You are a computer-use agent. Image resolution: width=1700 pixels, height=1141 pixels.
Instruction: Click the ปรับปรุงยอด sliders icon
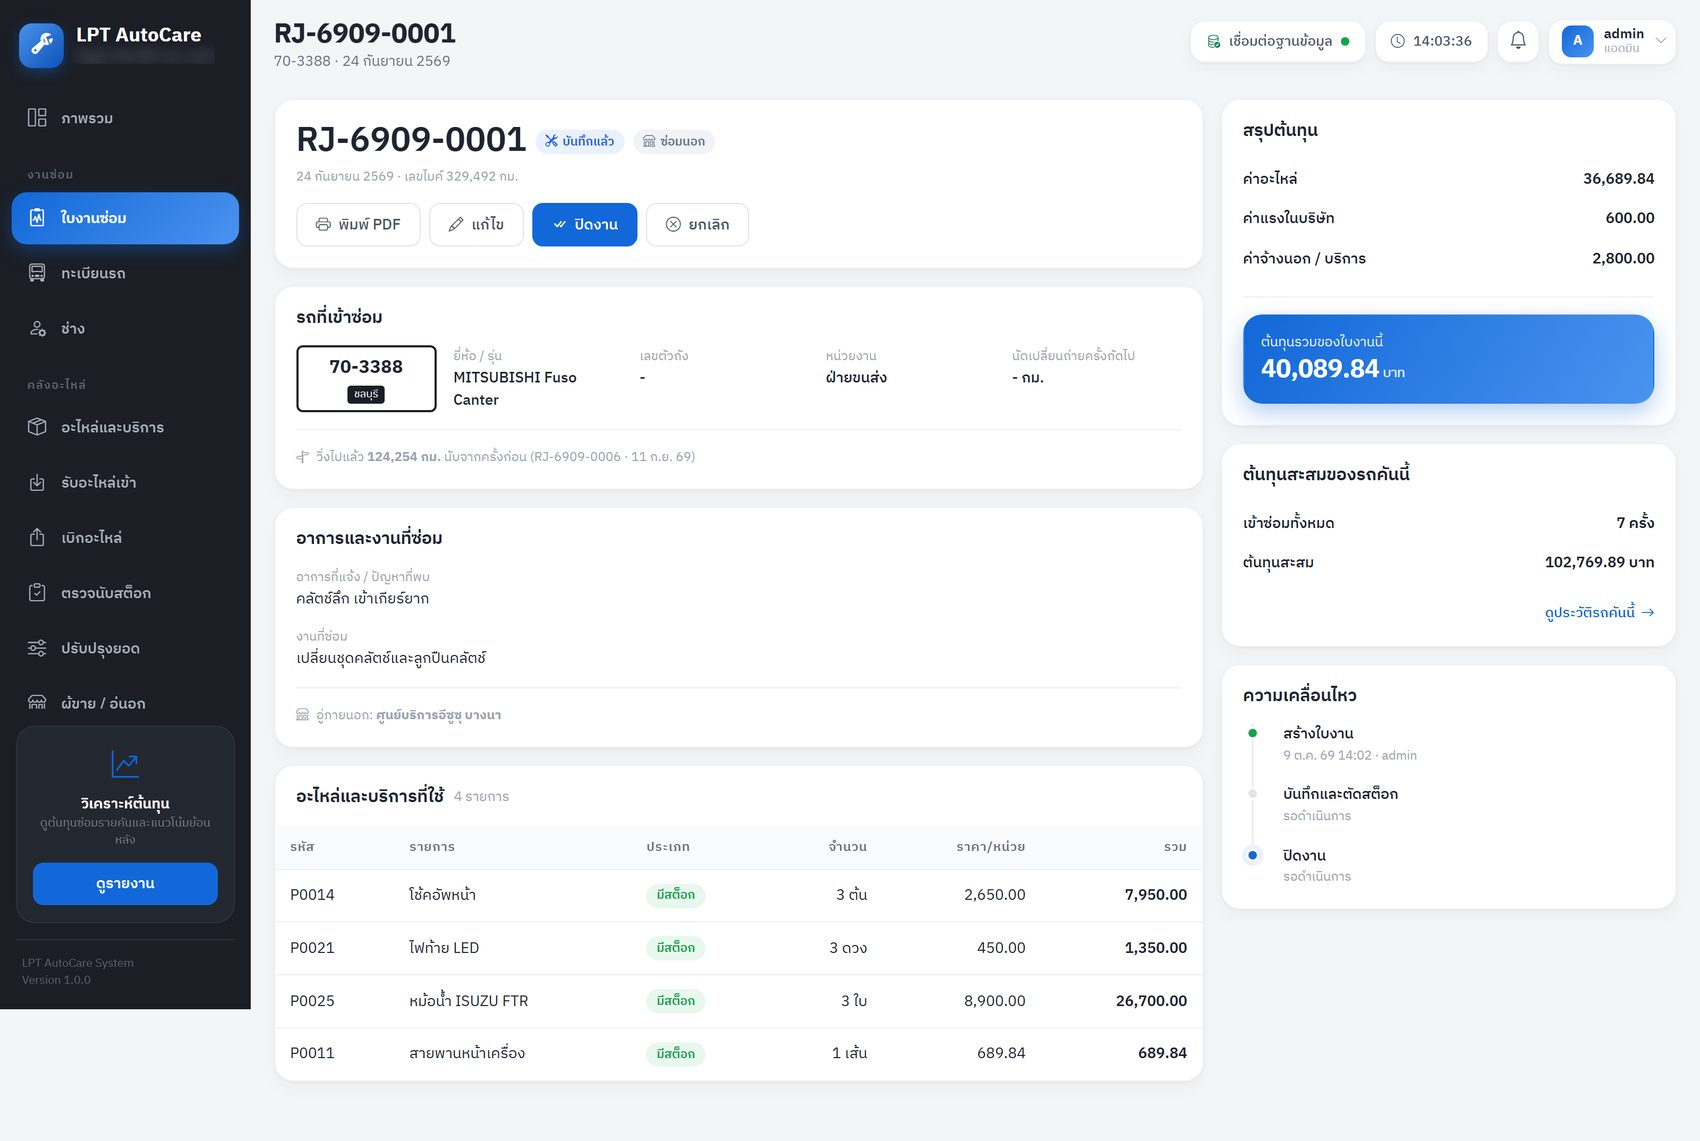(37, 648)
